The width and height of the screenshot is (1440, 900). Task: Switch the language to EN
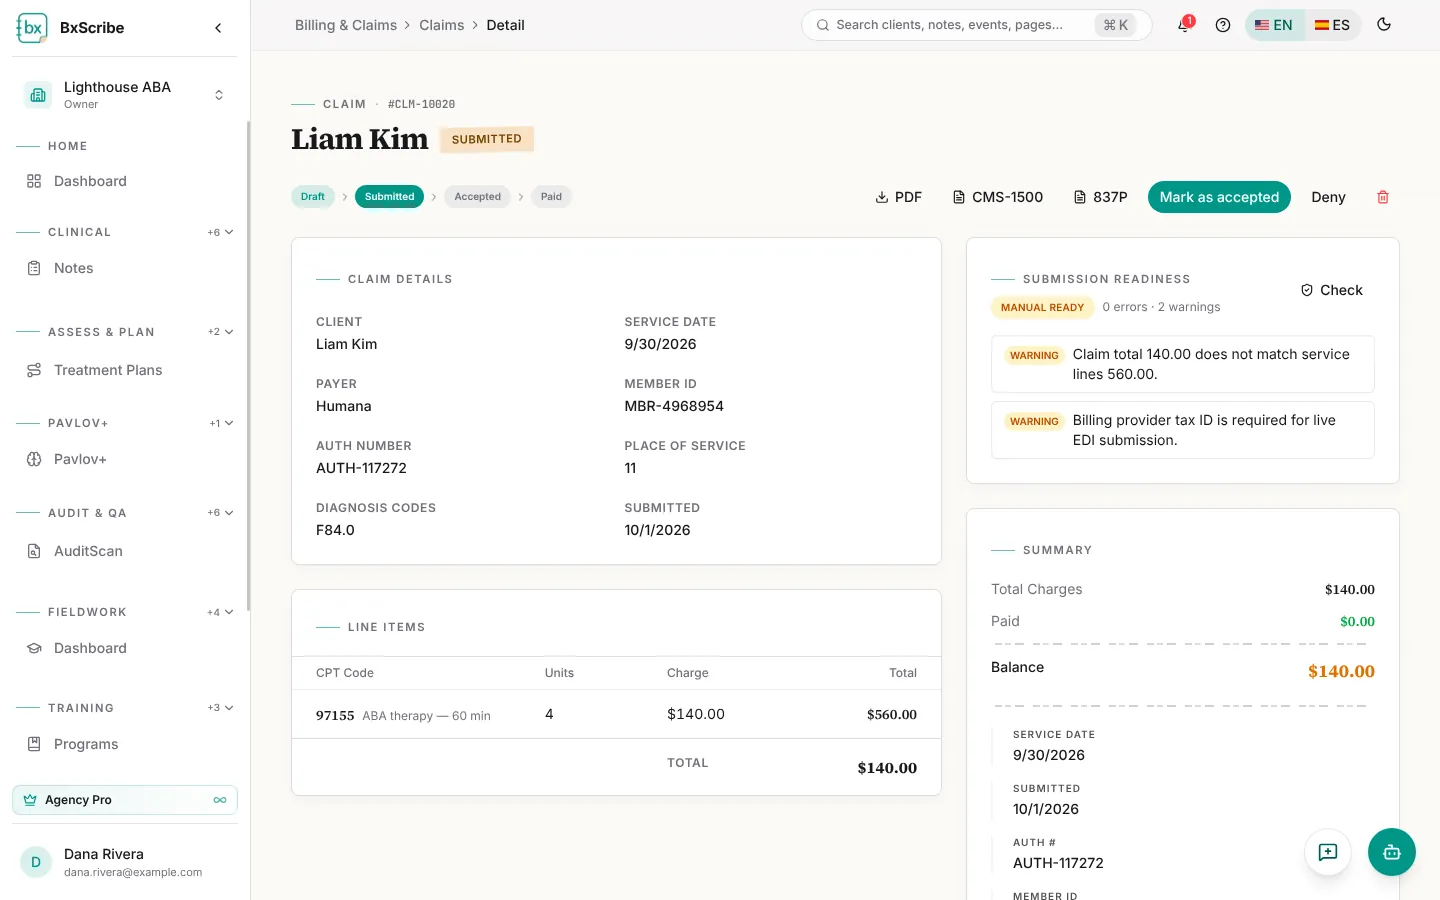point(1274,25)
